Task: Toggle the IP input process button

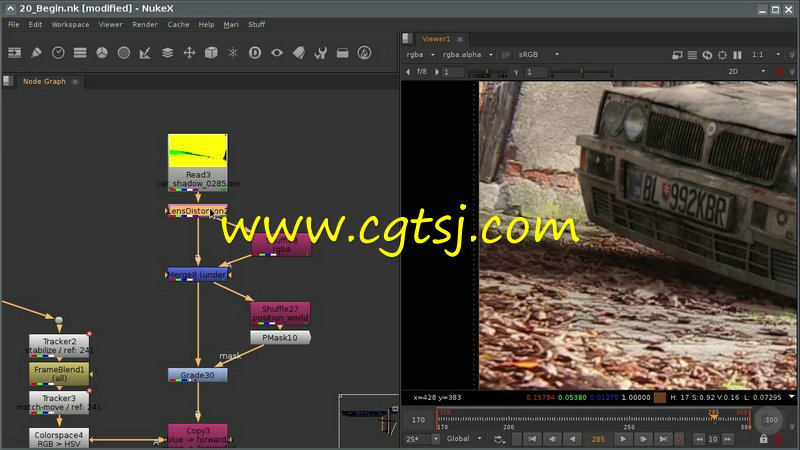Action: pos(506,55)
